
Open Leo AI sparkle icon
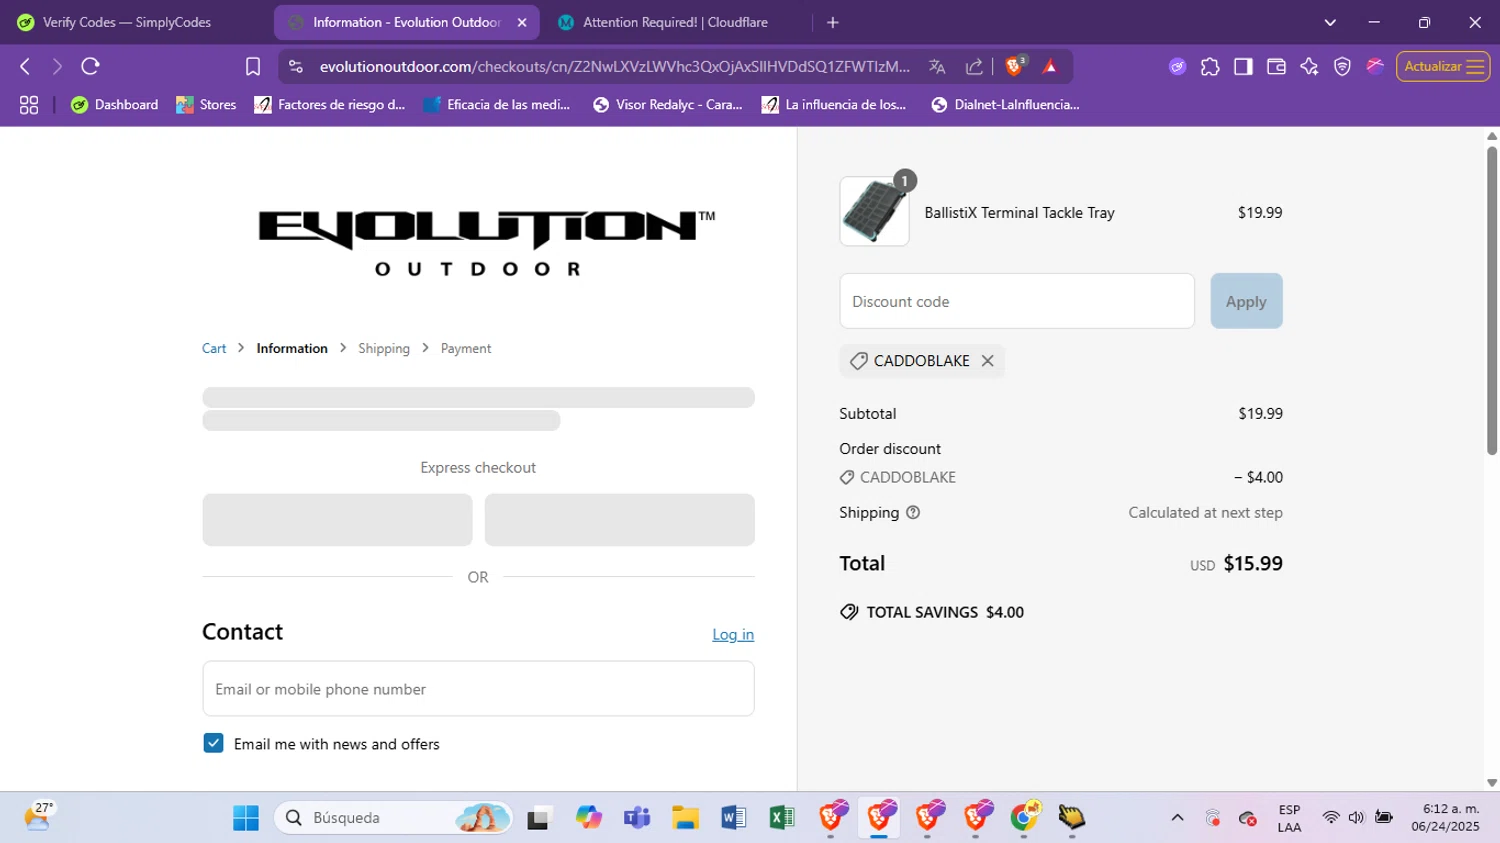pos(1309,67)
